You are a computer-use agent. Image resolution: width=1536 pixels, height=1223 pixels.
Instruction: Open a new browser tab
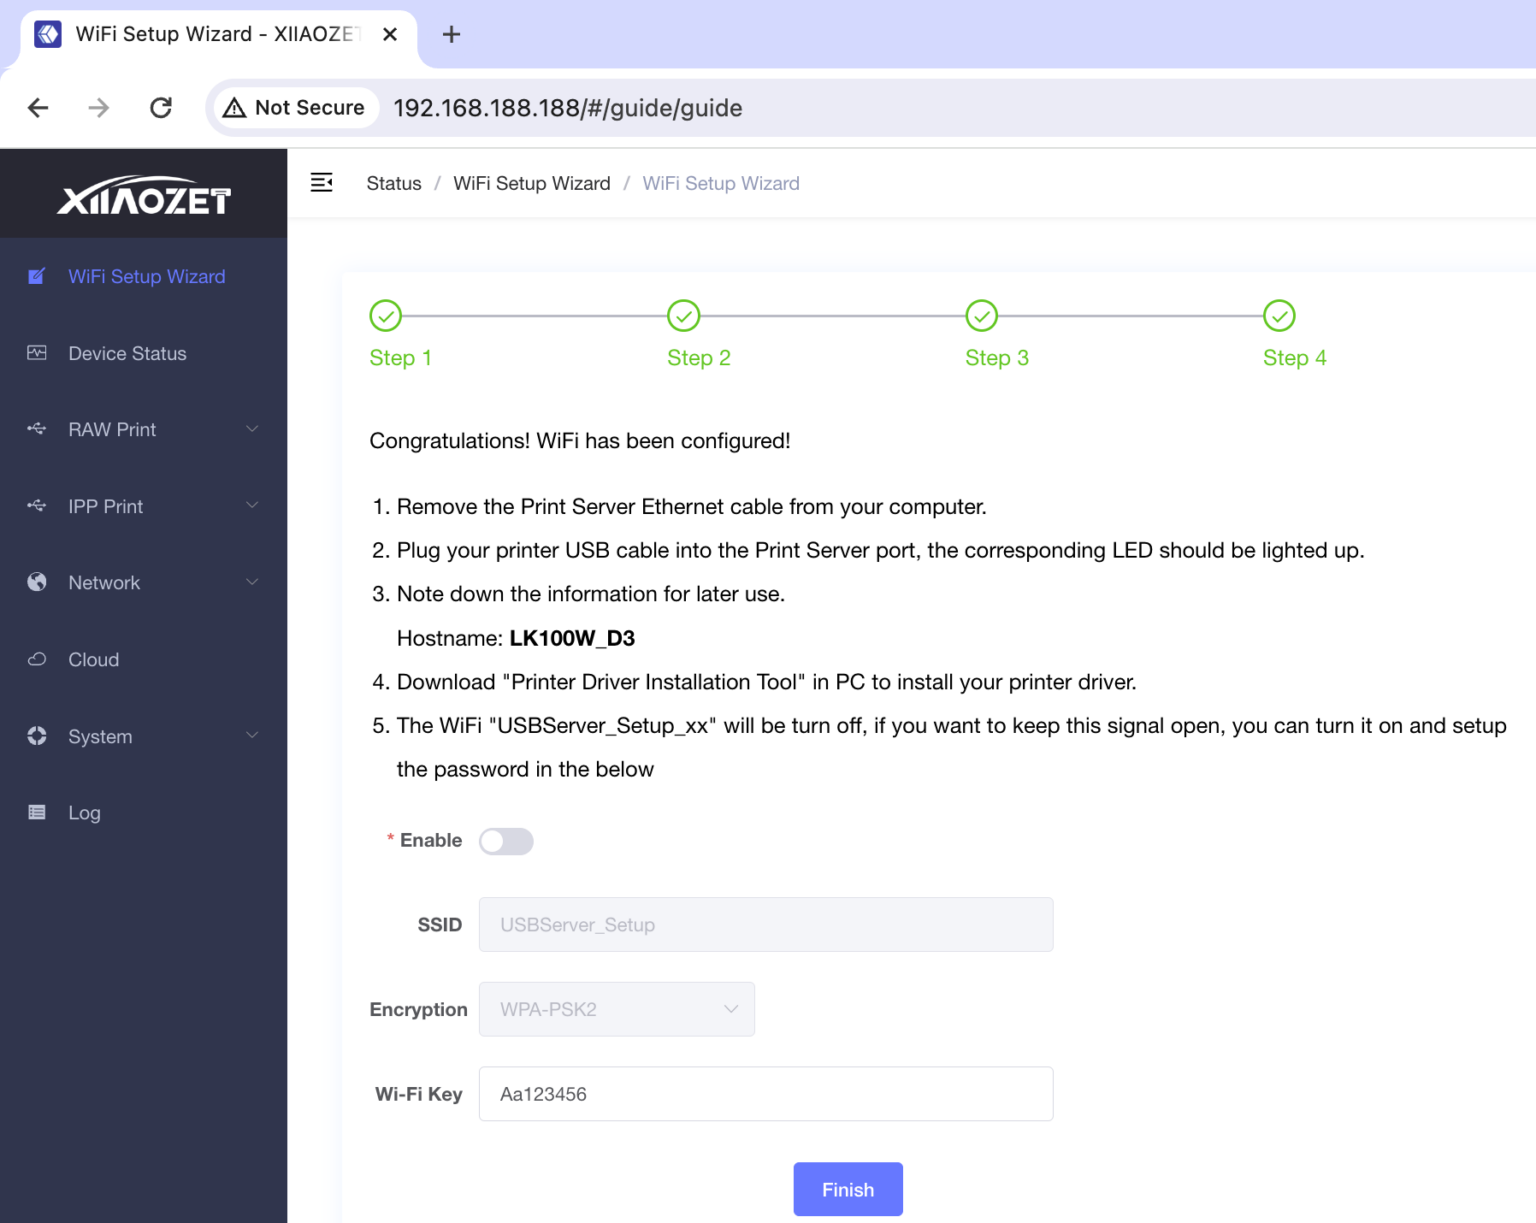451,33
